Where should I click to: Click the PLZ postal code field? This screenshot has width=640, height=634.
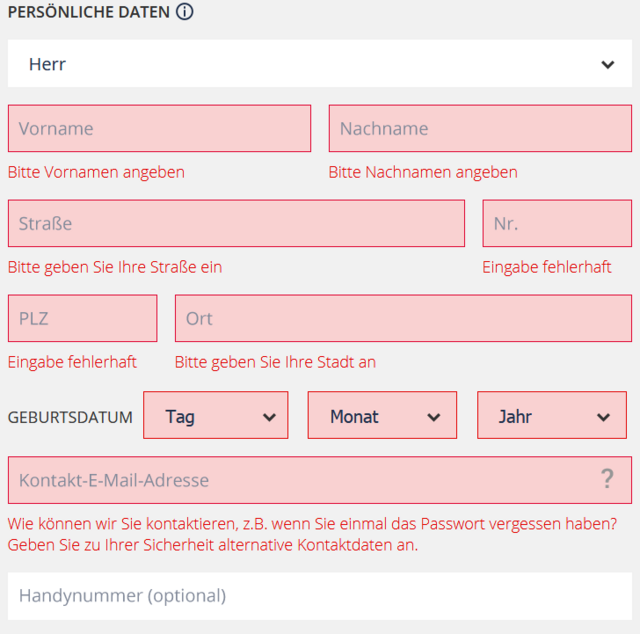pyautogui.click(x=82, y=318)
